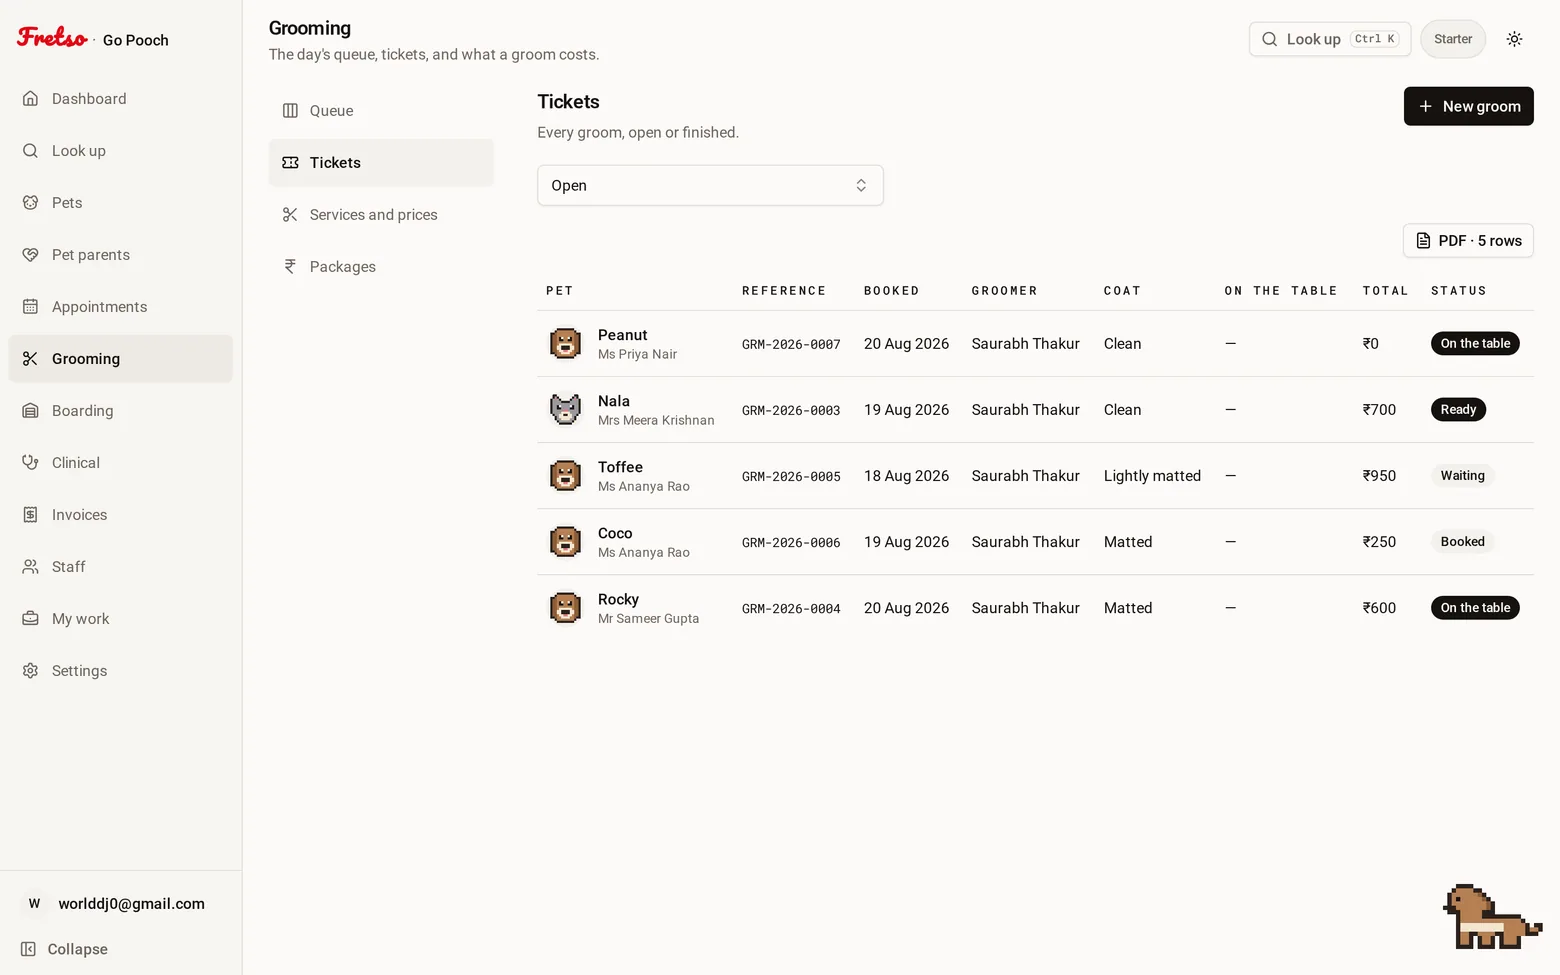The image size is (1560, 975).
Task: Export the PDF with 5 rows
Action: click(x=1468, y=240)
